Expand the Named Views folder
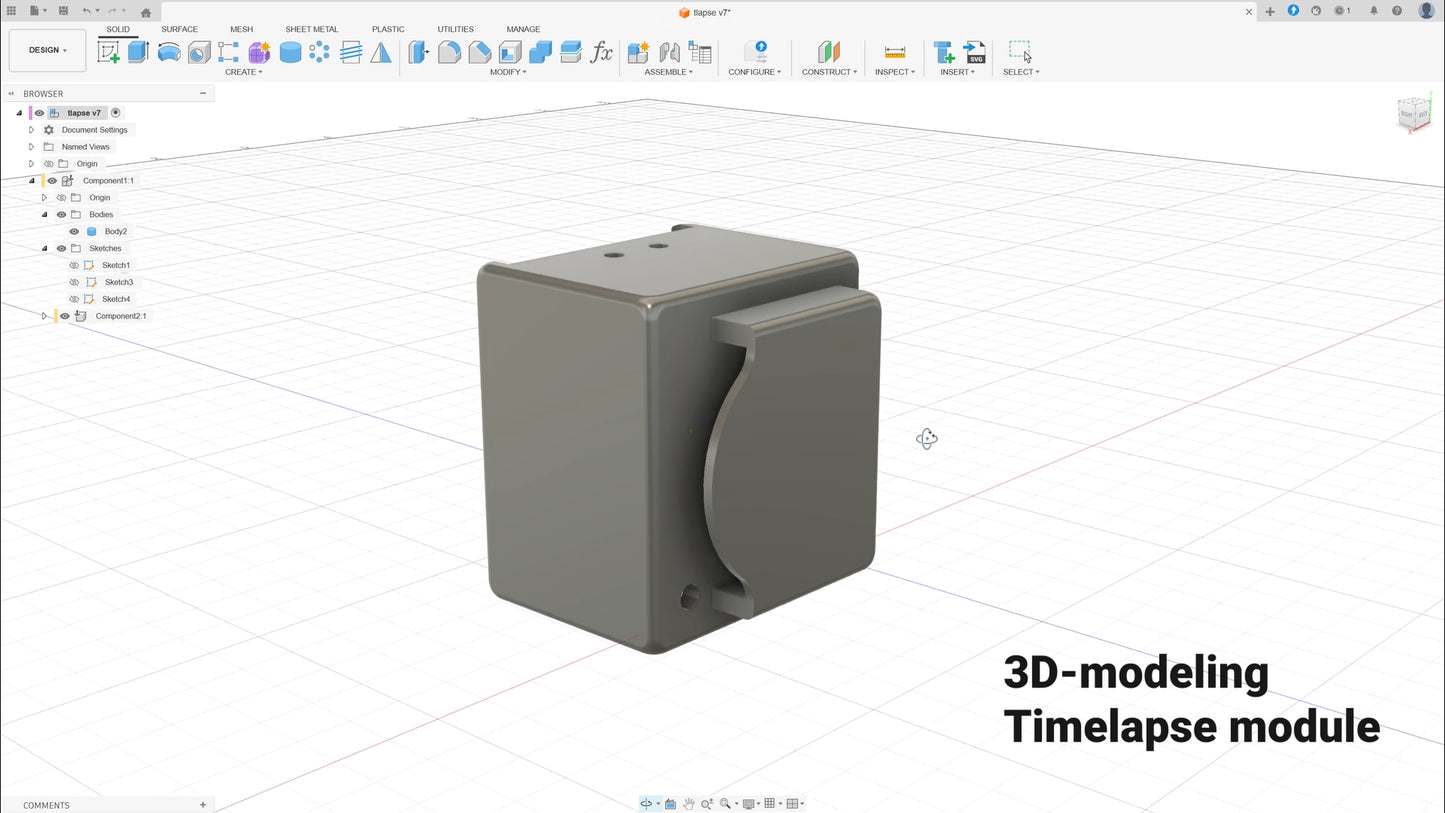Image resolution: width=1445 pixels, height=813 pixels. pos(31,146)
